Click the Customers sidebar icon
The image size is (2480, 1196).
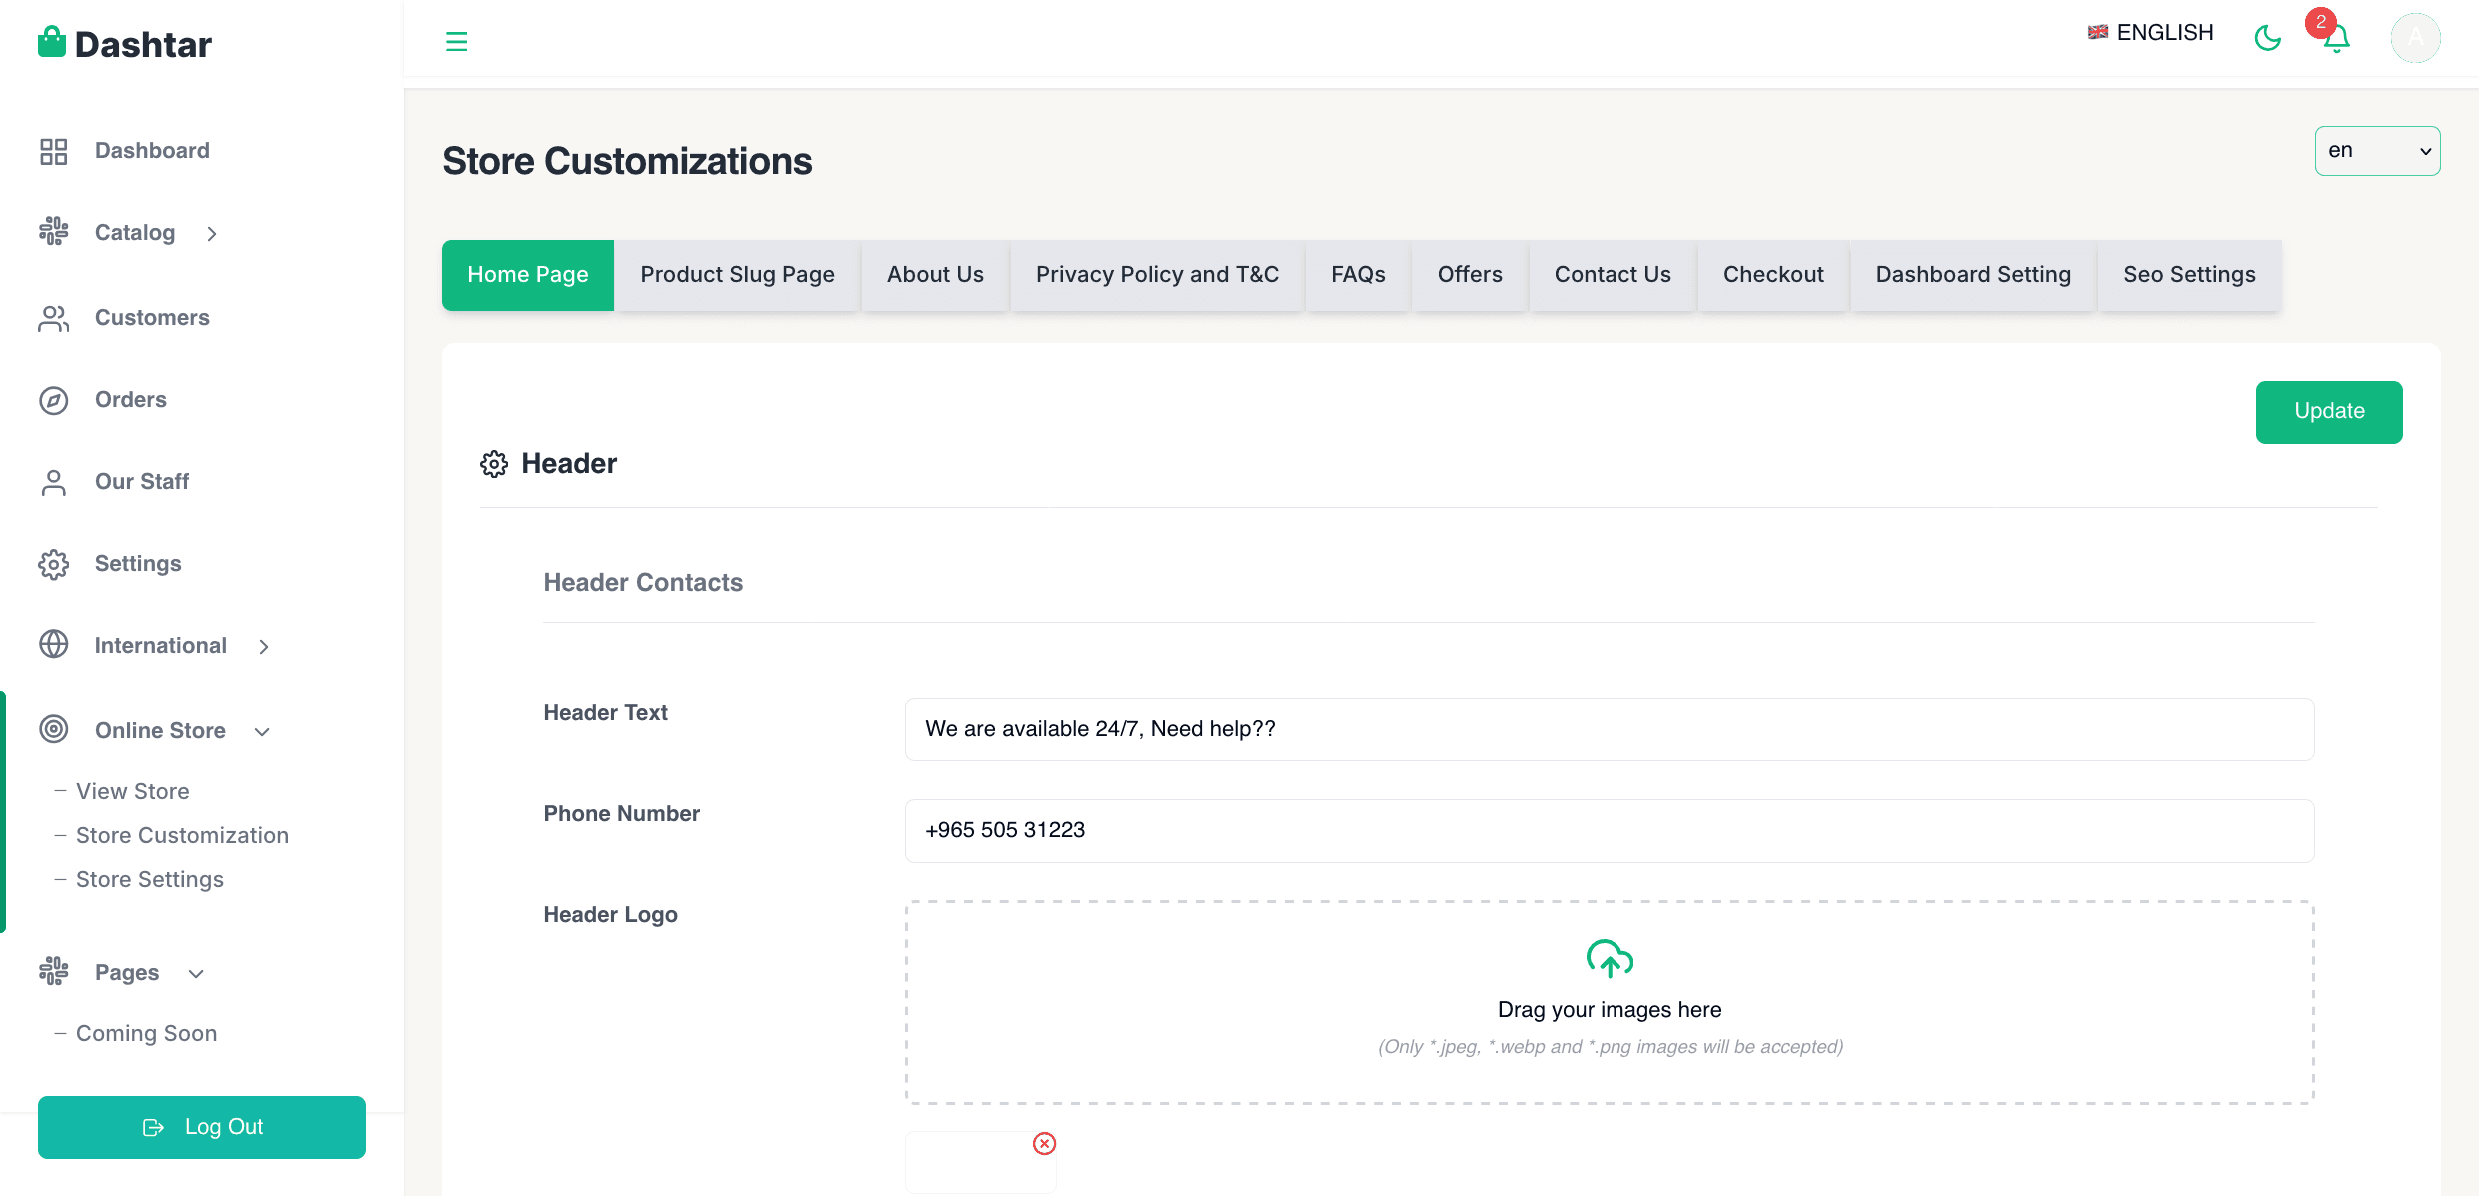coord(53,318)
